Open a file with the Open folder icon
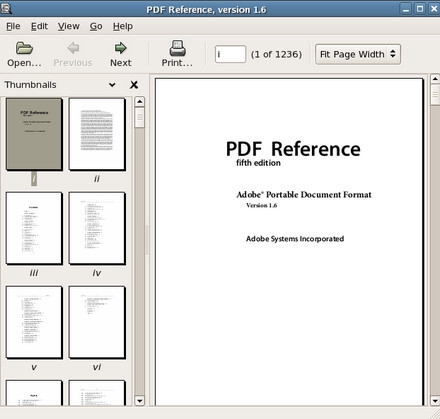The image size is (440, 419). click(x=24, y=48)
